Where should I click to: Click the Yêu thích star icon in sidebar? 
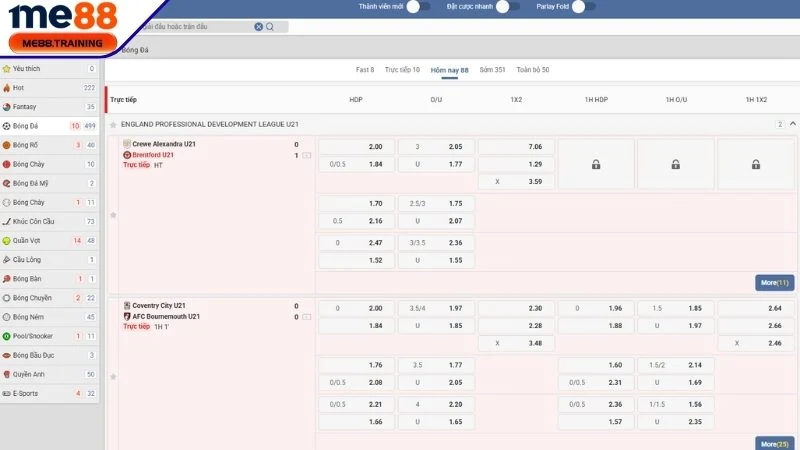coord(7,69)
